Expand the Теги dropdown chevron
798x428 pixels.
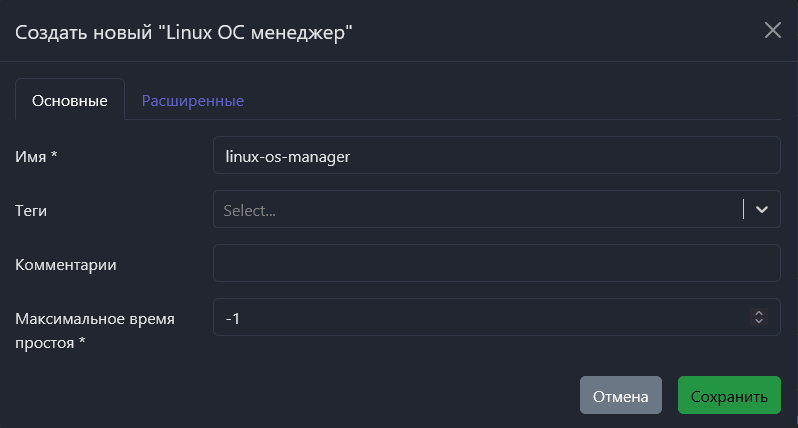(762, 209)
